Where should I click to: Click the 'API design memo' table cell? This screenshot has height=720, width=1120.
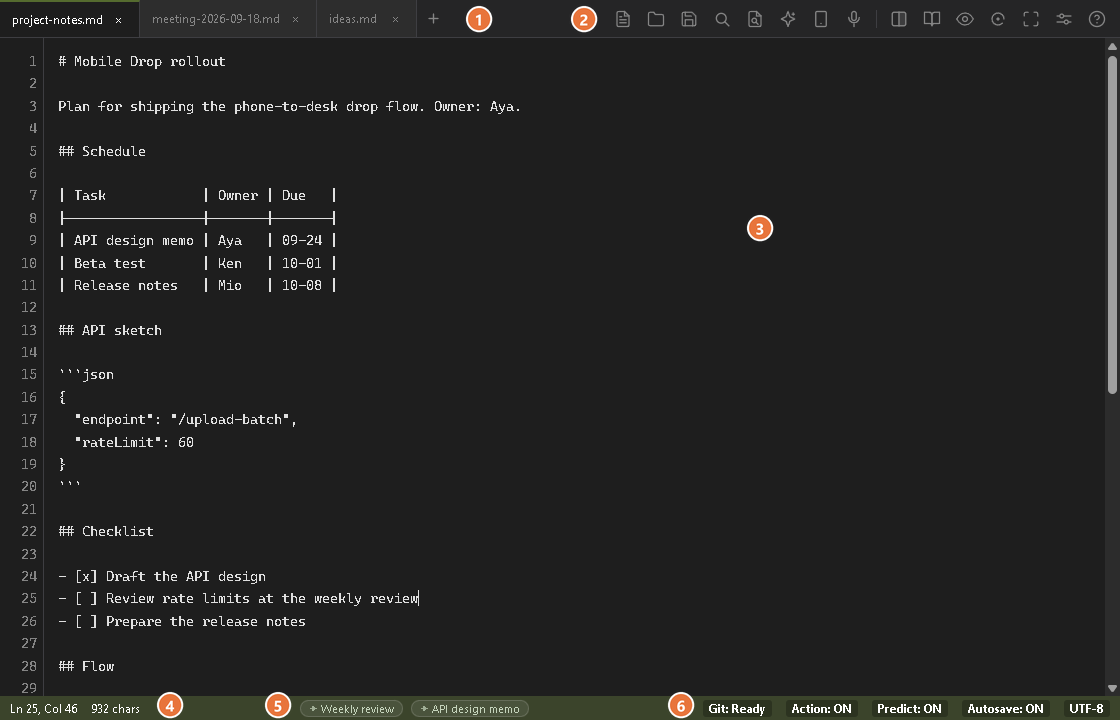click(x=134, y=241)
